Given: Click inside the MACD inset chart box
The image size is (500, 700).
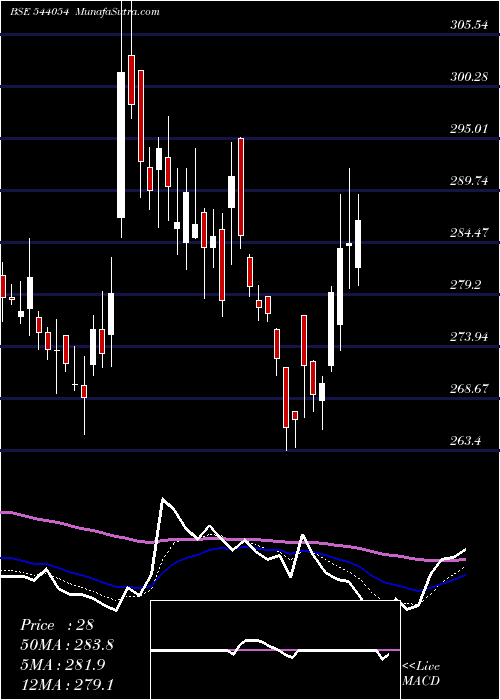Looking at the screenshot, I should click(x=275, y=650).
